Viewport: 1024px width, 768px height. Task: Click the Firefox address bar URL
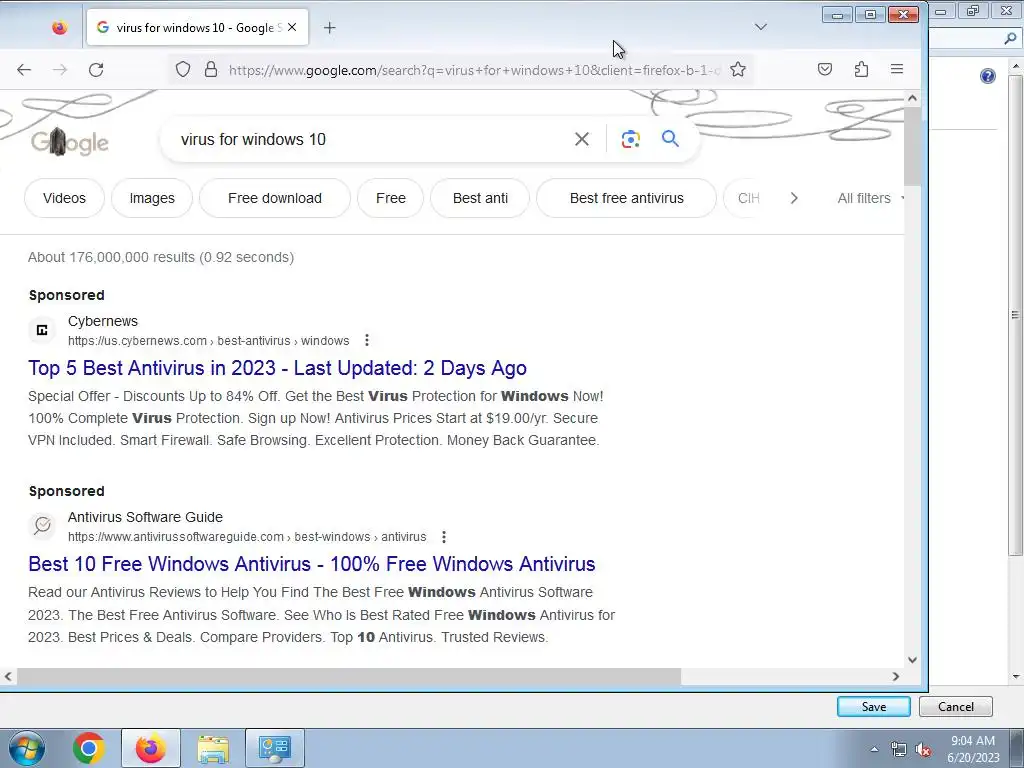click(474, 70)
